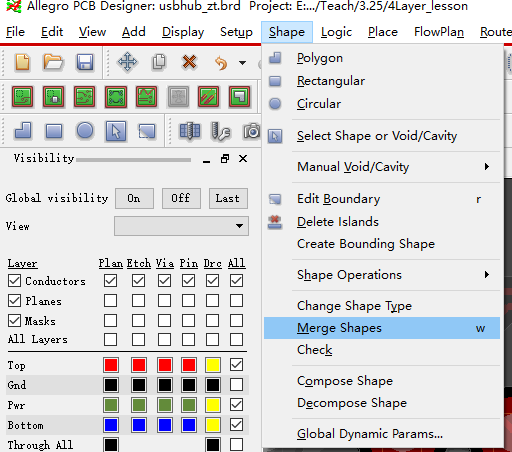Click the red X Delete icon

pos(189,62)
